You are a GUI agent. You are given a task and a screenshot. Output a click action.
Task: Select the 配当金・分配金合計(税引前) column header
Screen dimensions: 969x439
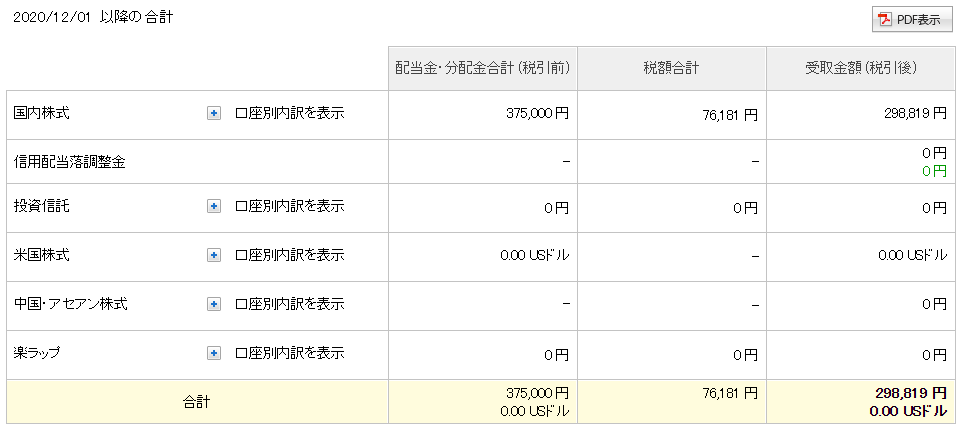tap(482, 68)
